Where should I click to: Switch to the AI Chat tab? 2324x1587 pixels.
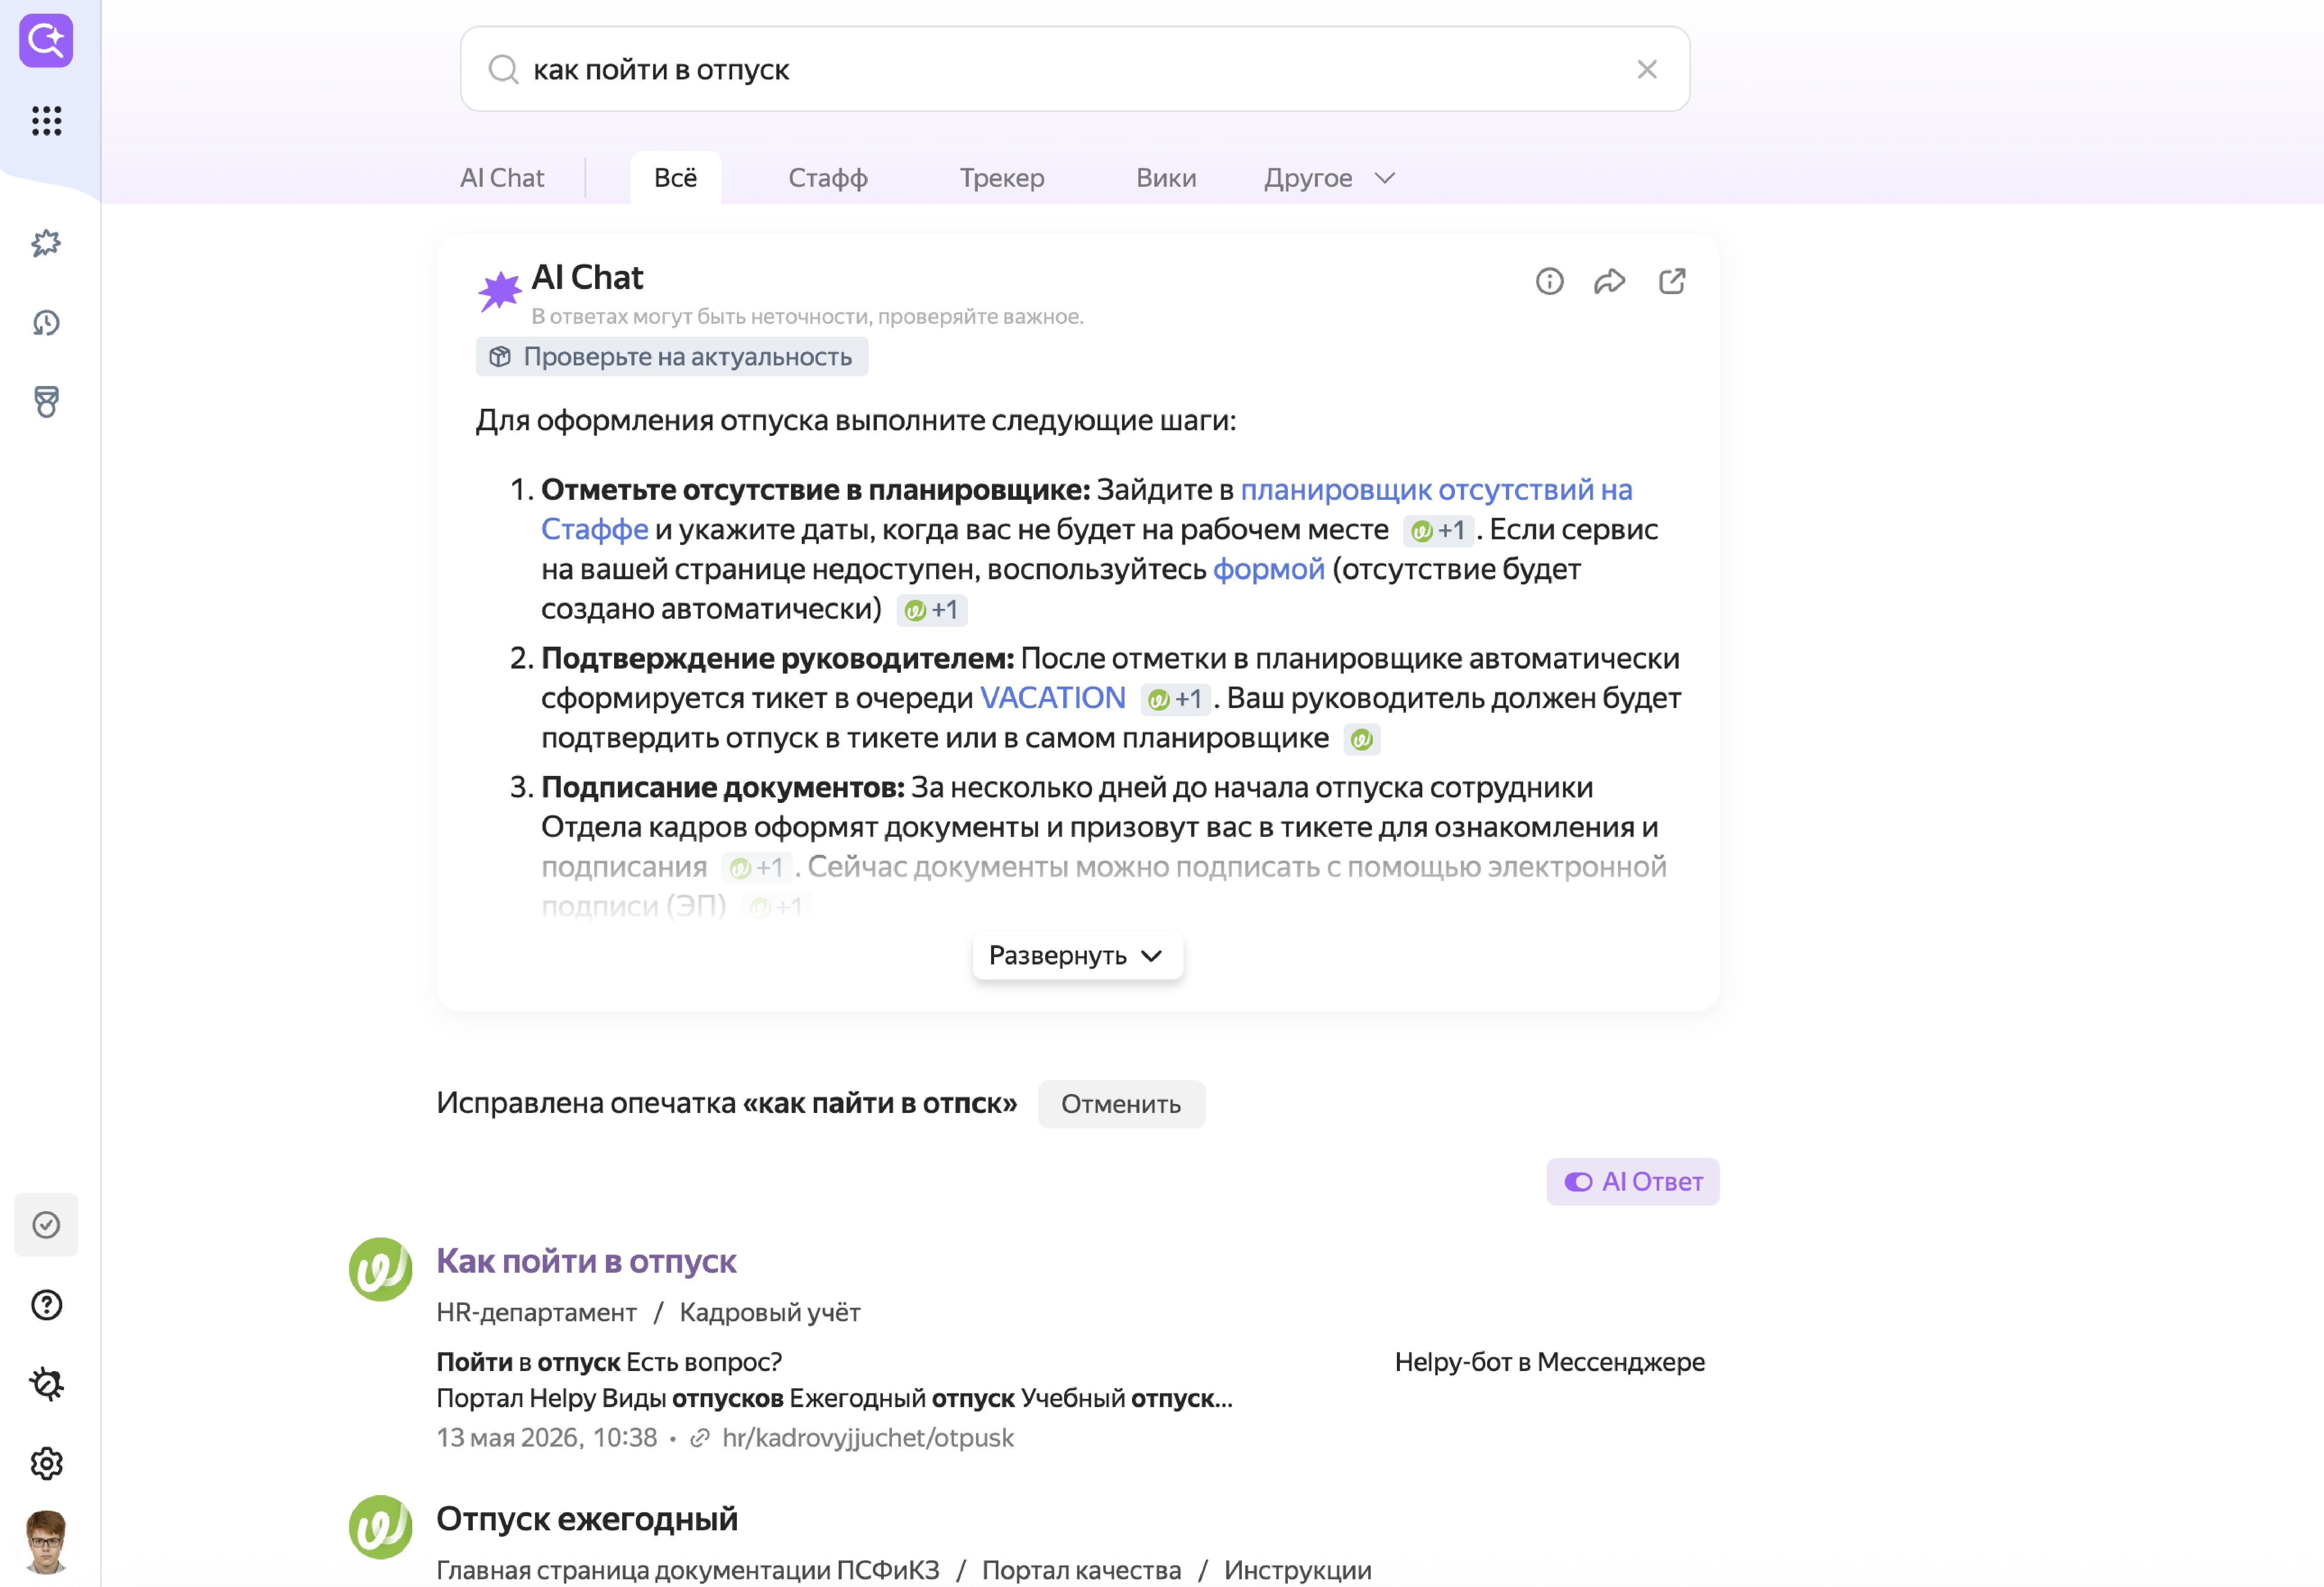(502, 178)
